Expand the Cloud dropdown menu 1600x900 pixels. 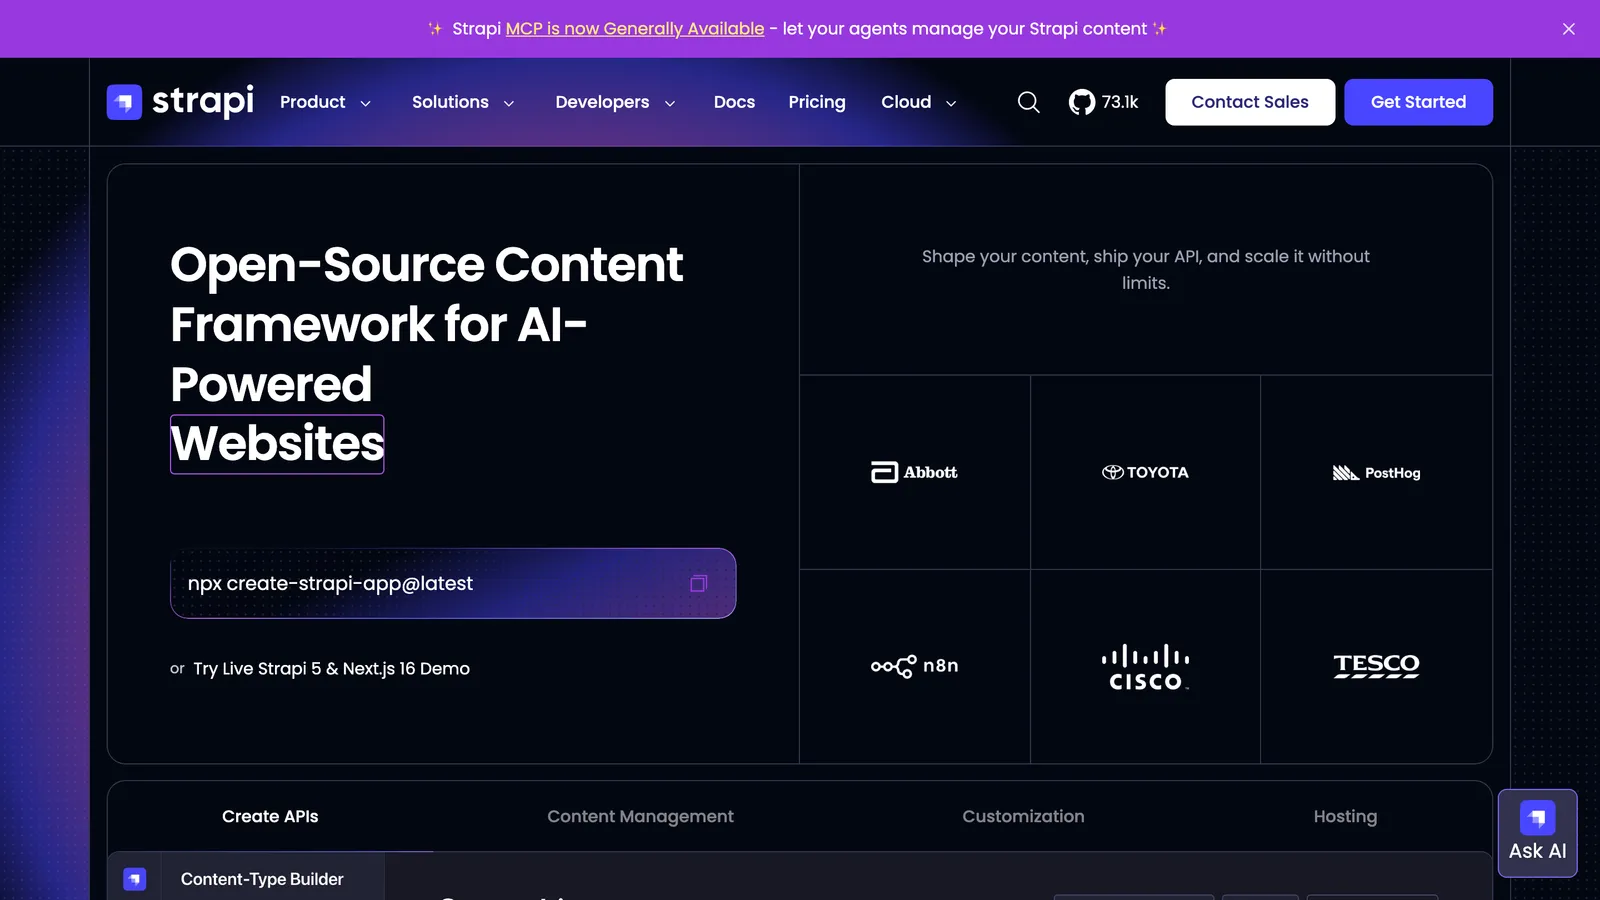coord(919,102)
